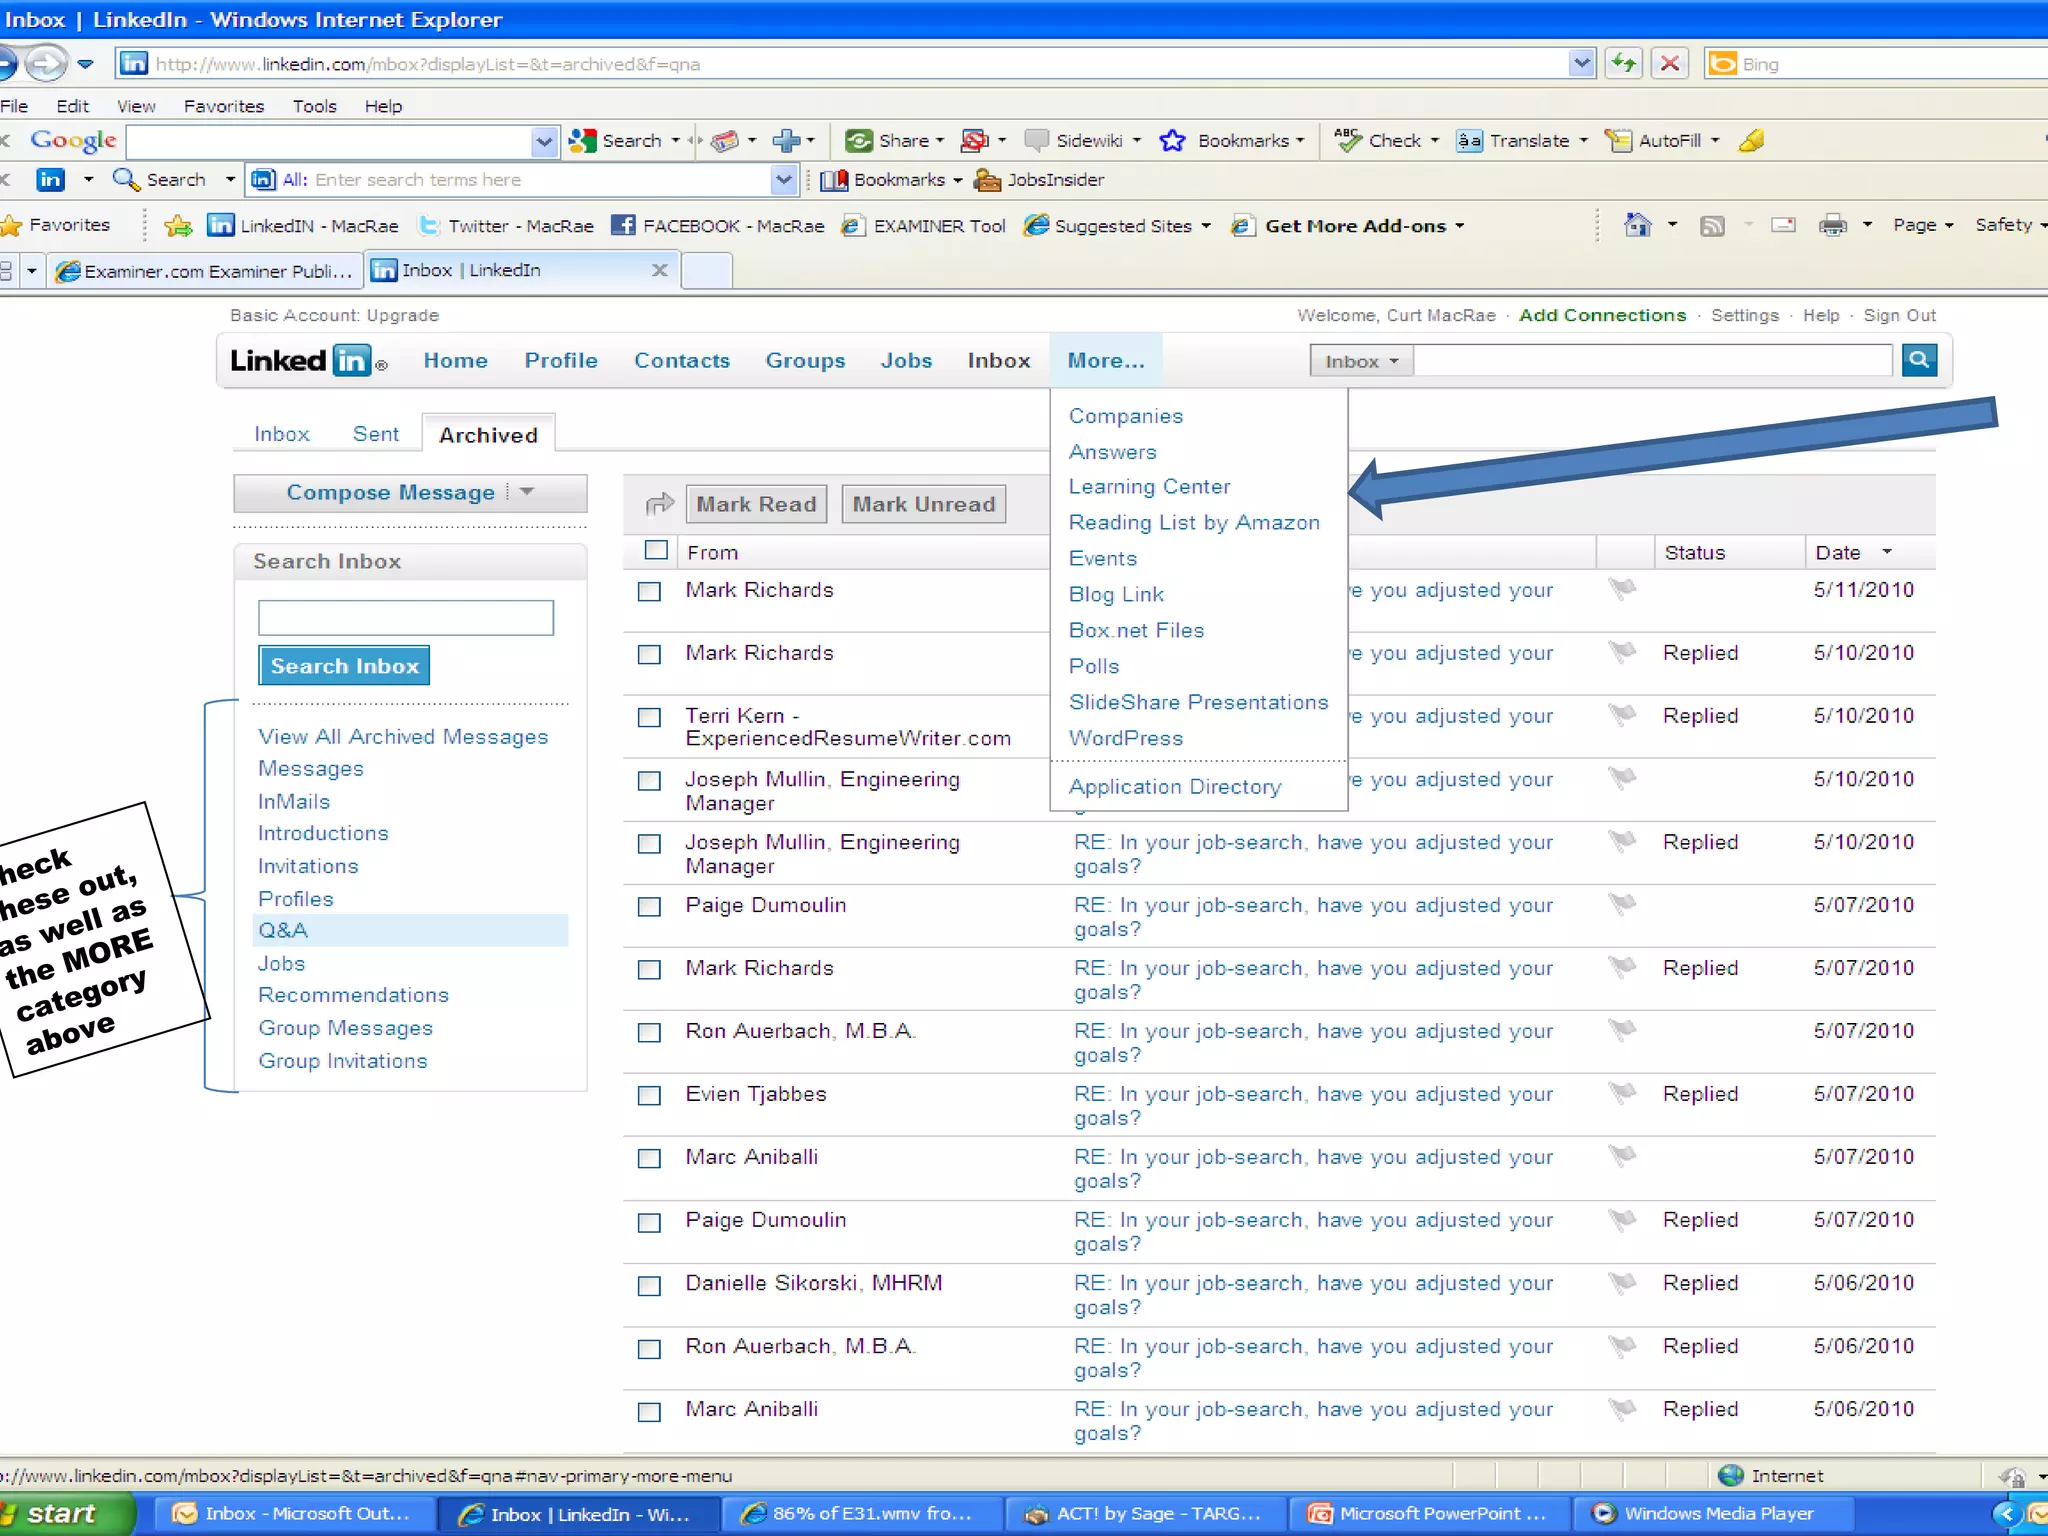Open the Favorites menu in IE menu bar
The image size is (2048, 1536).
[x=224, y=106]
